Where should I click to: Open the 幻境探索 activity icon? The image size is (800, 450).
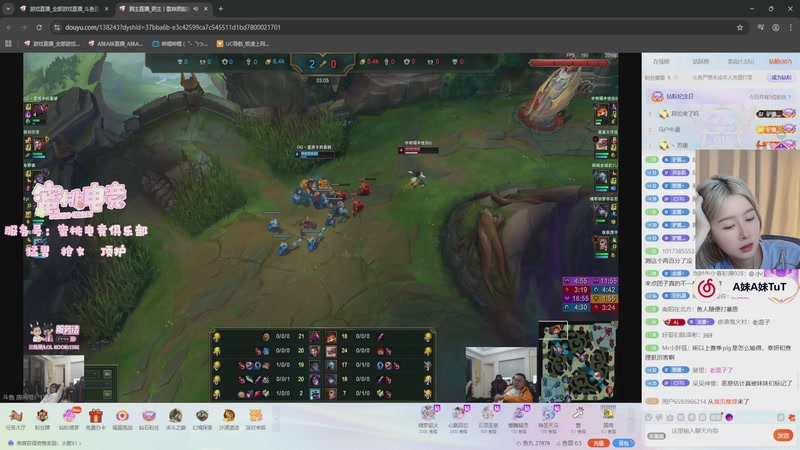[202, 420]
